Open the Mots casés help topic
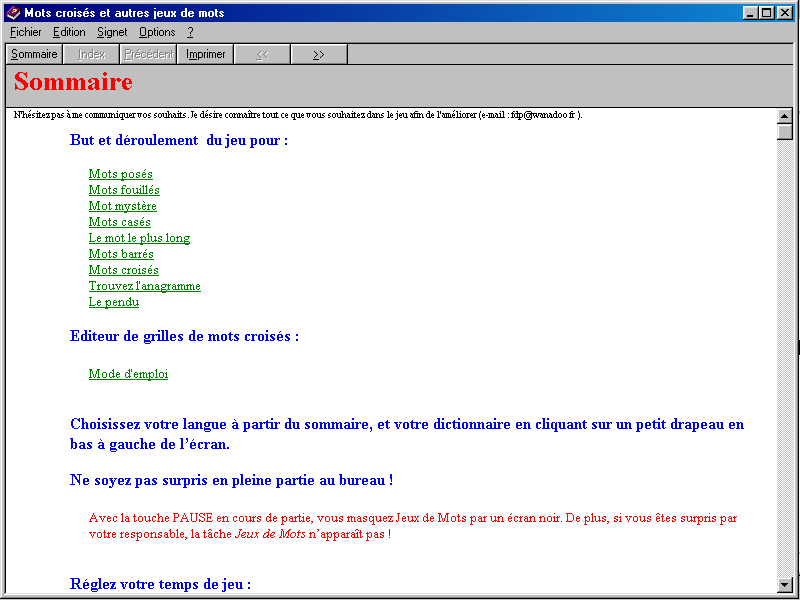Viewport: 800px width, 600px height. (x=120, y=222)
